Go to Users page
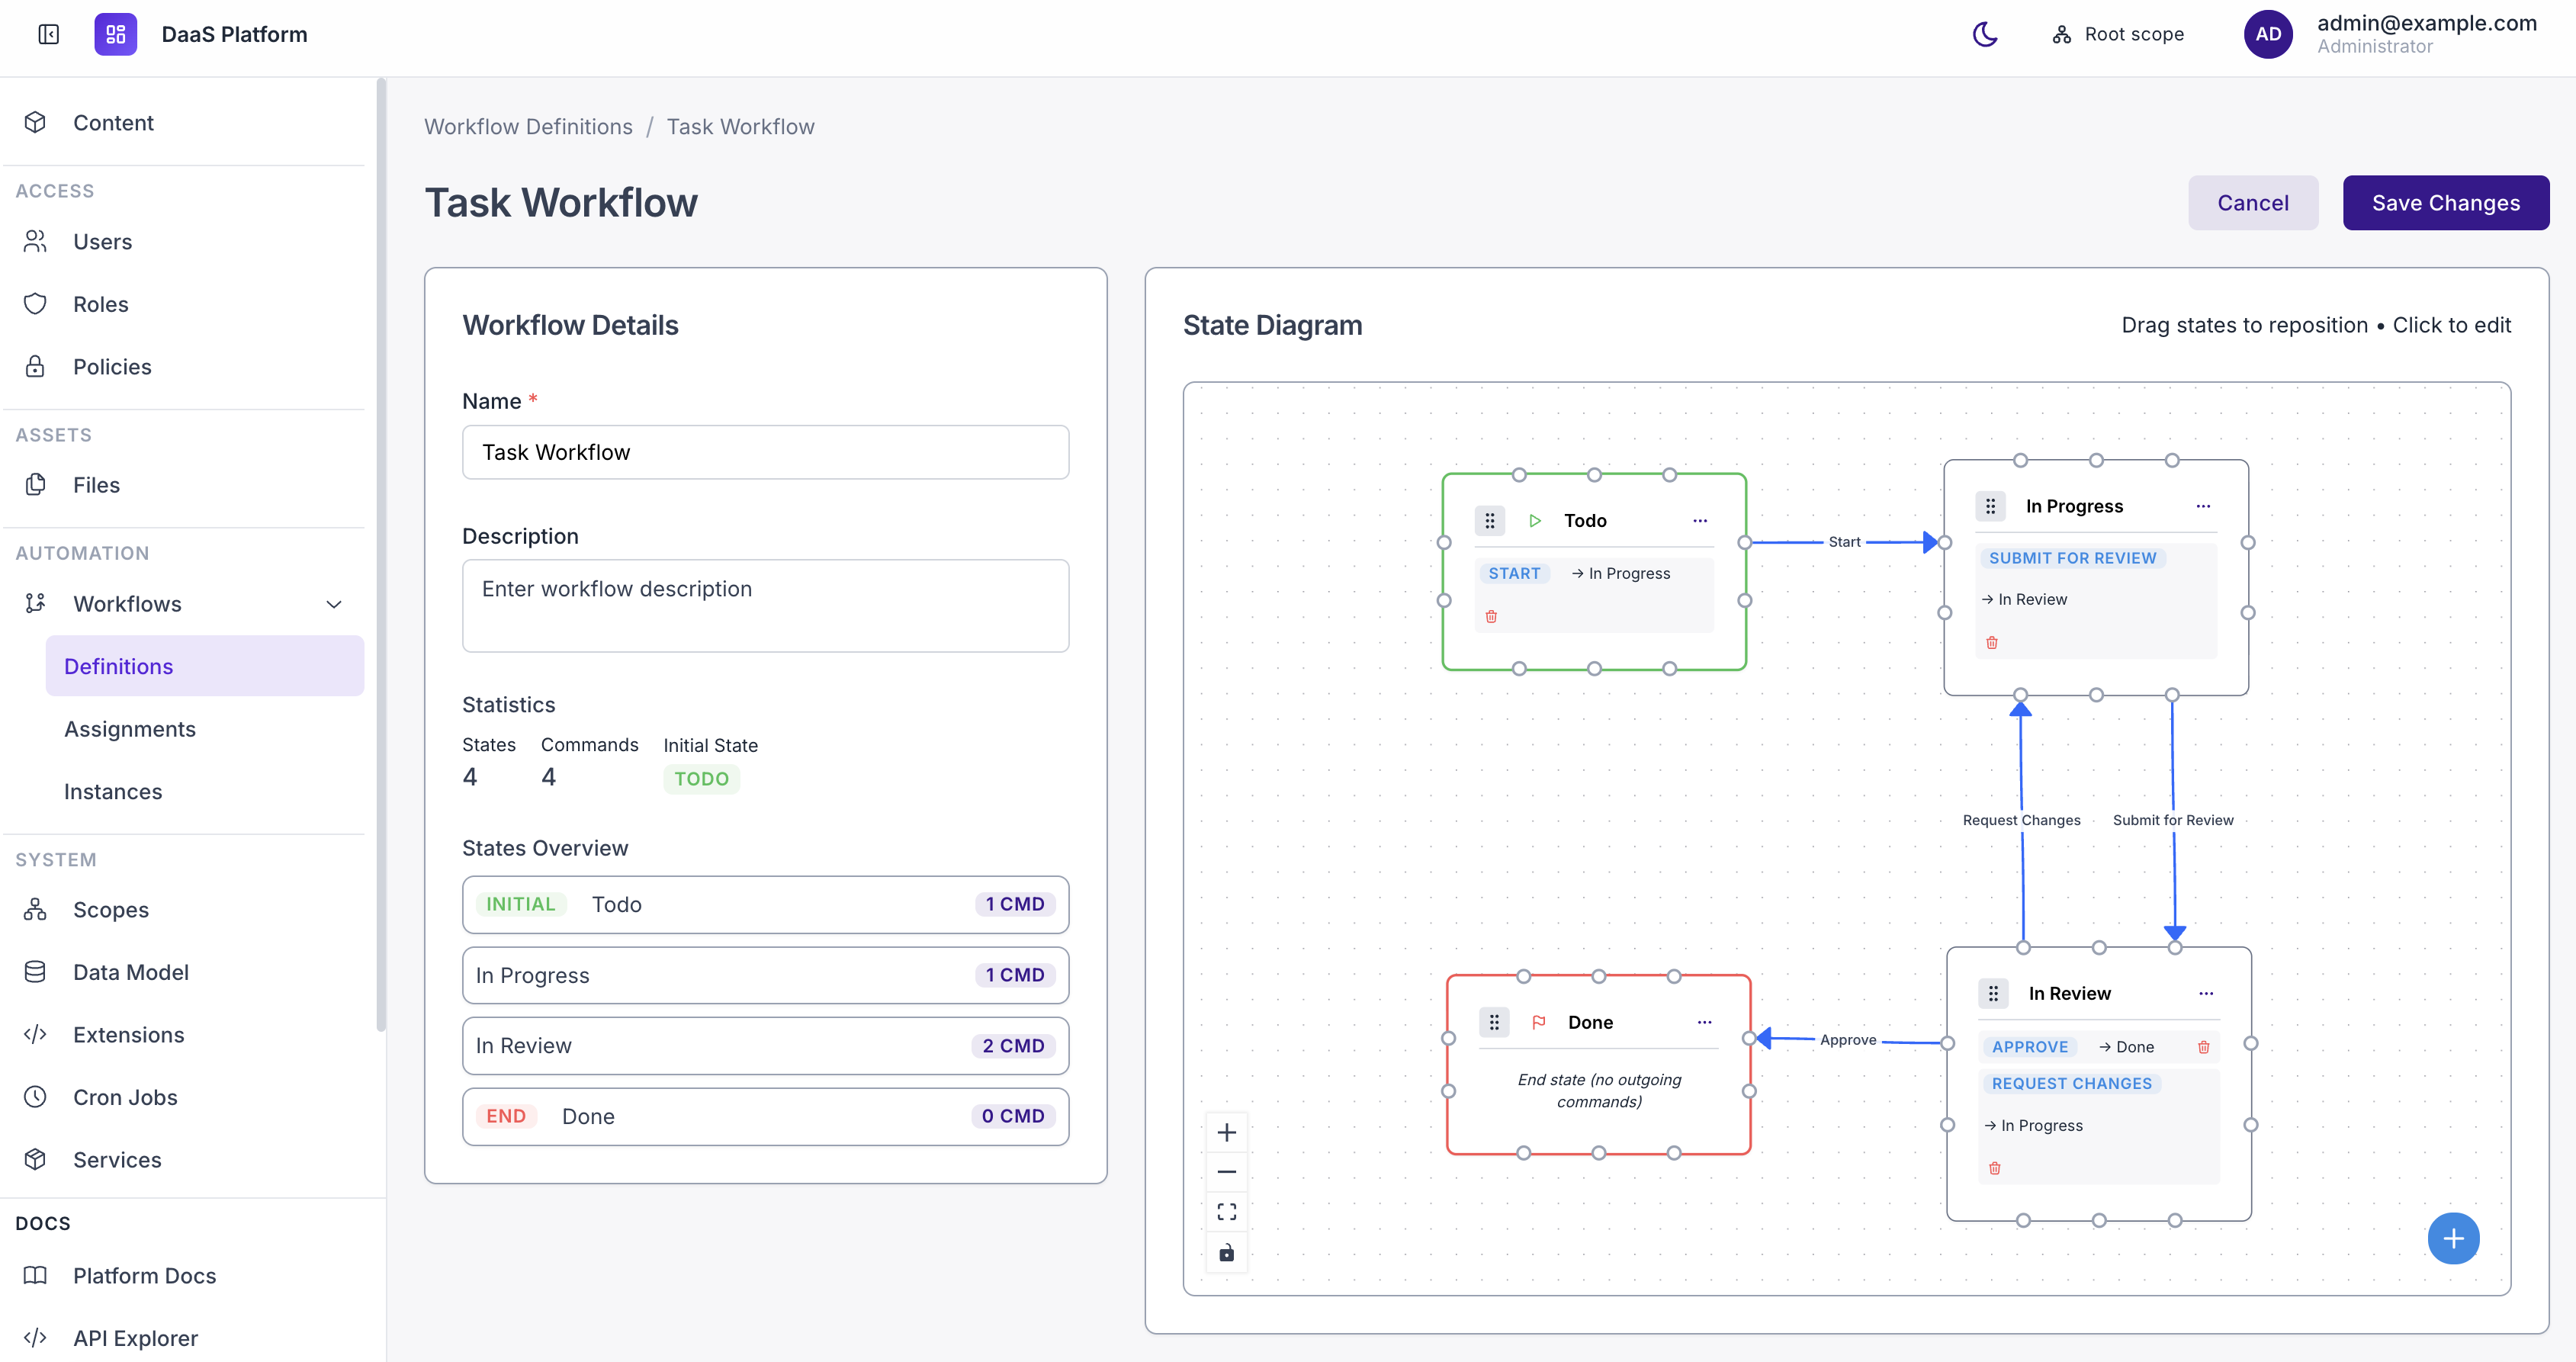 click(x=184, y=241)
